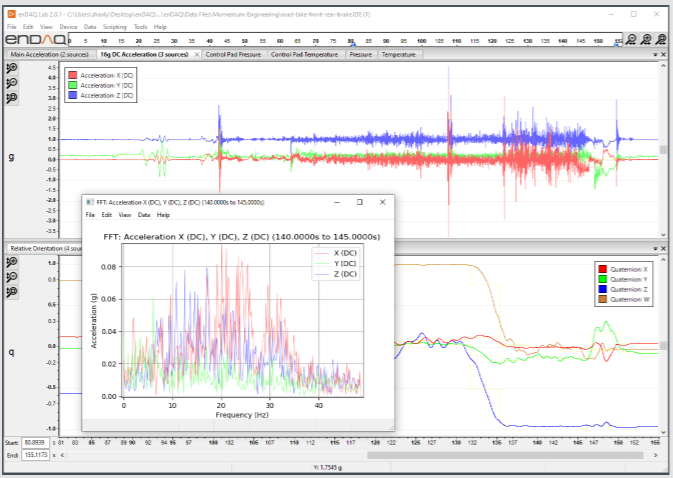Switch to the Temperature tab
Viewport: 673px width, 478px height.
coord(398,54)
